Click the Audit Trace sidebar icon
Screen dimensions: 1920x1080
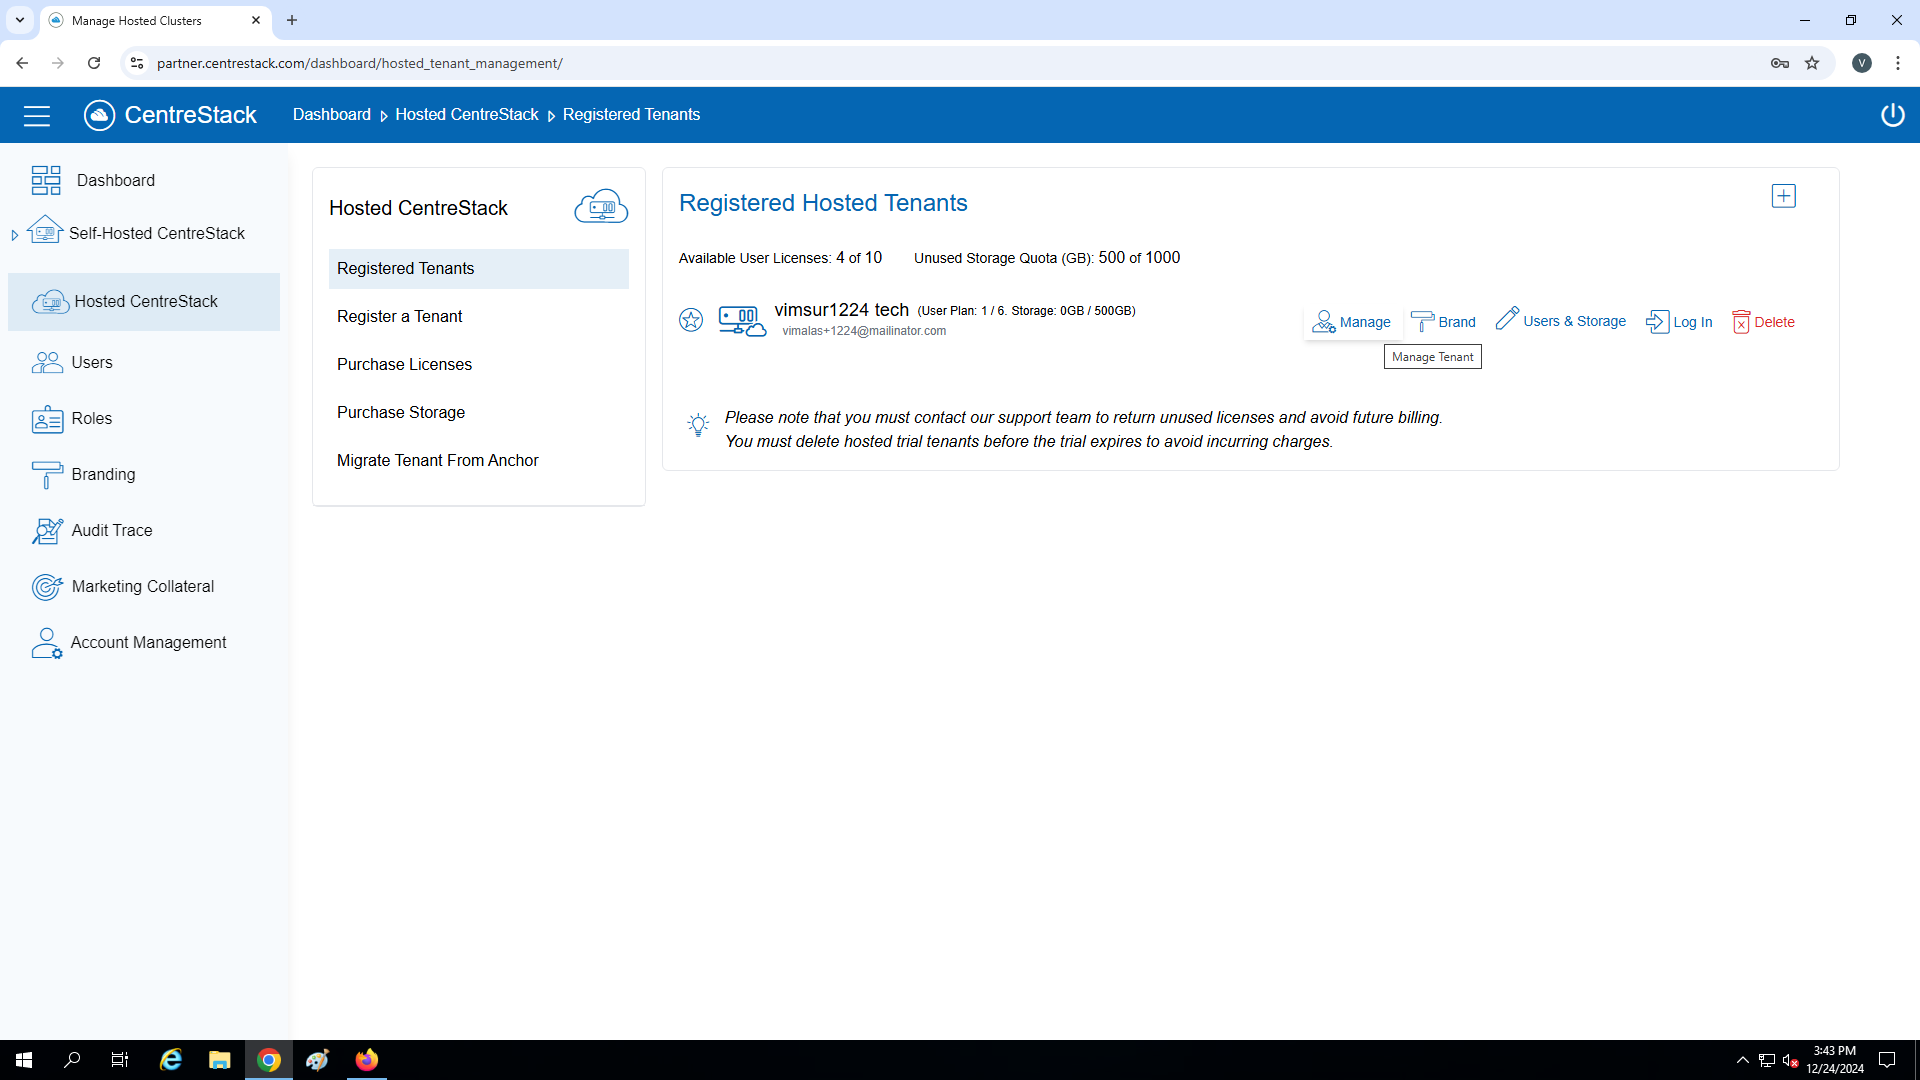(47, 531)
